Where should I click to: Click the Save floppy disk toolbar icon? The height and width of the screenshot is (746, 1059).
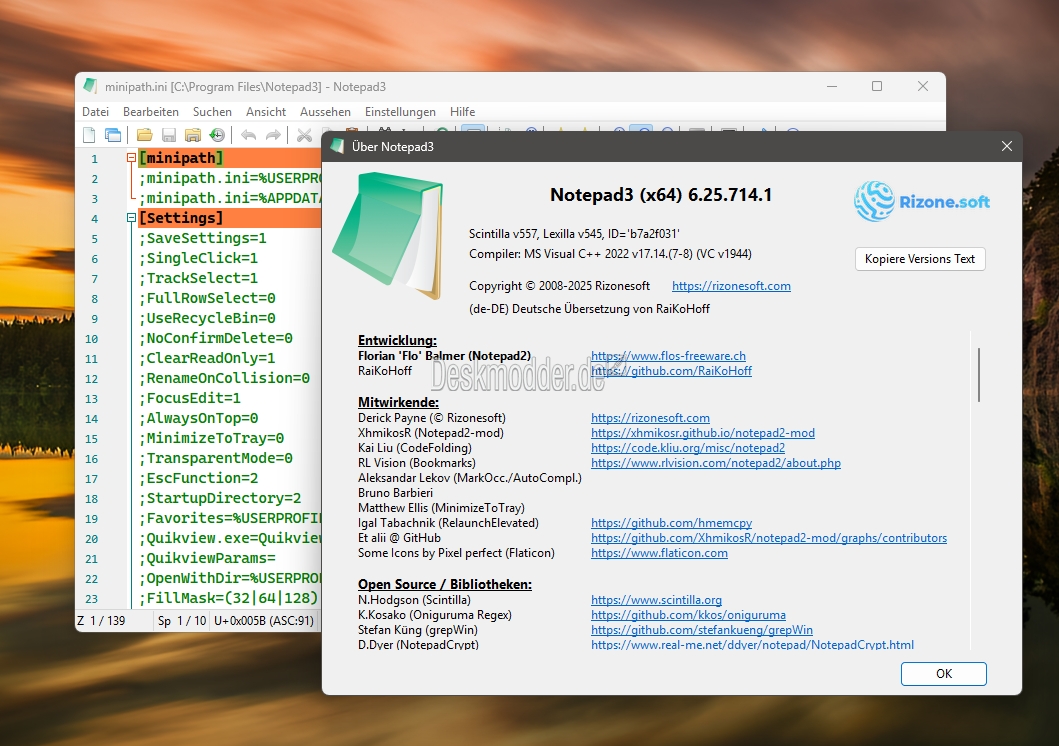(169, 135)
